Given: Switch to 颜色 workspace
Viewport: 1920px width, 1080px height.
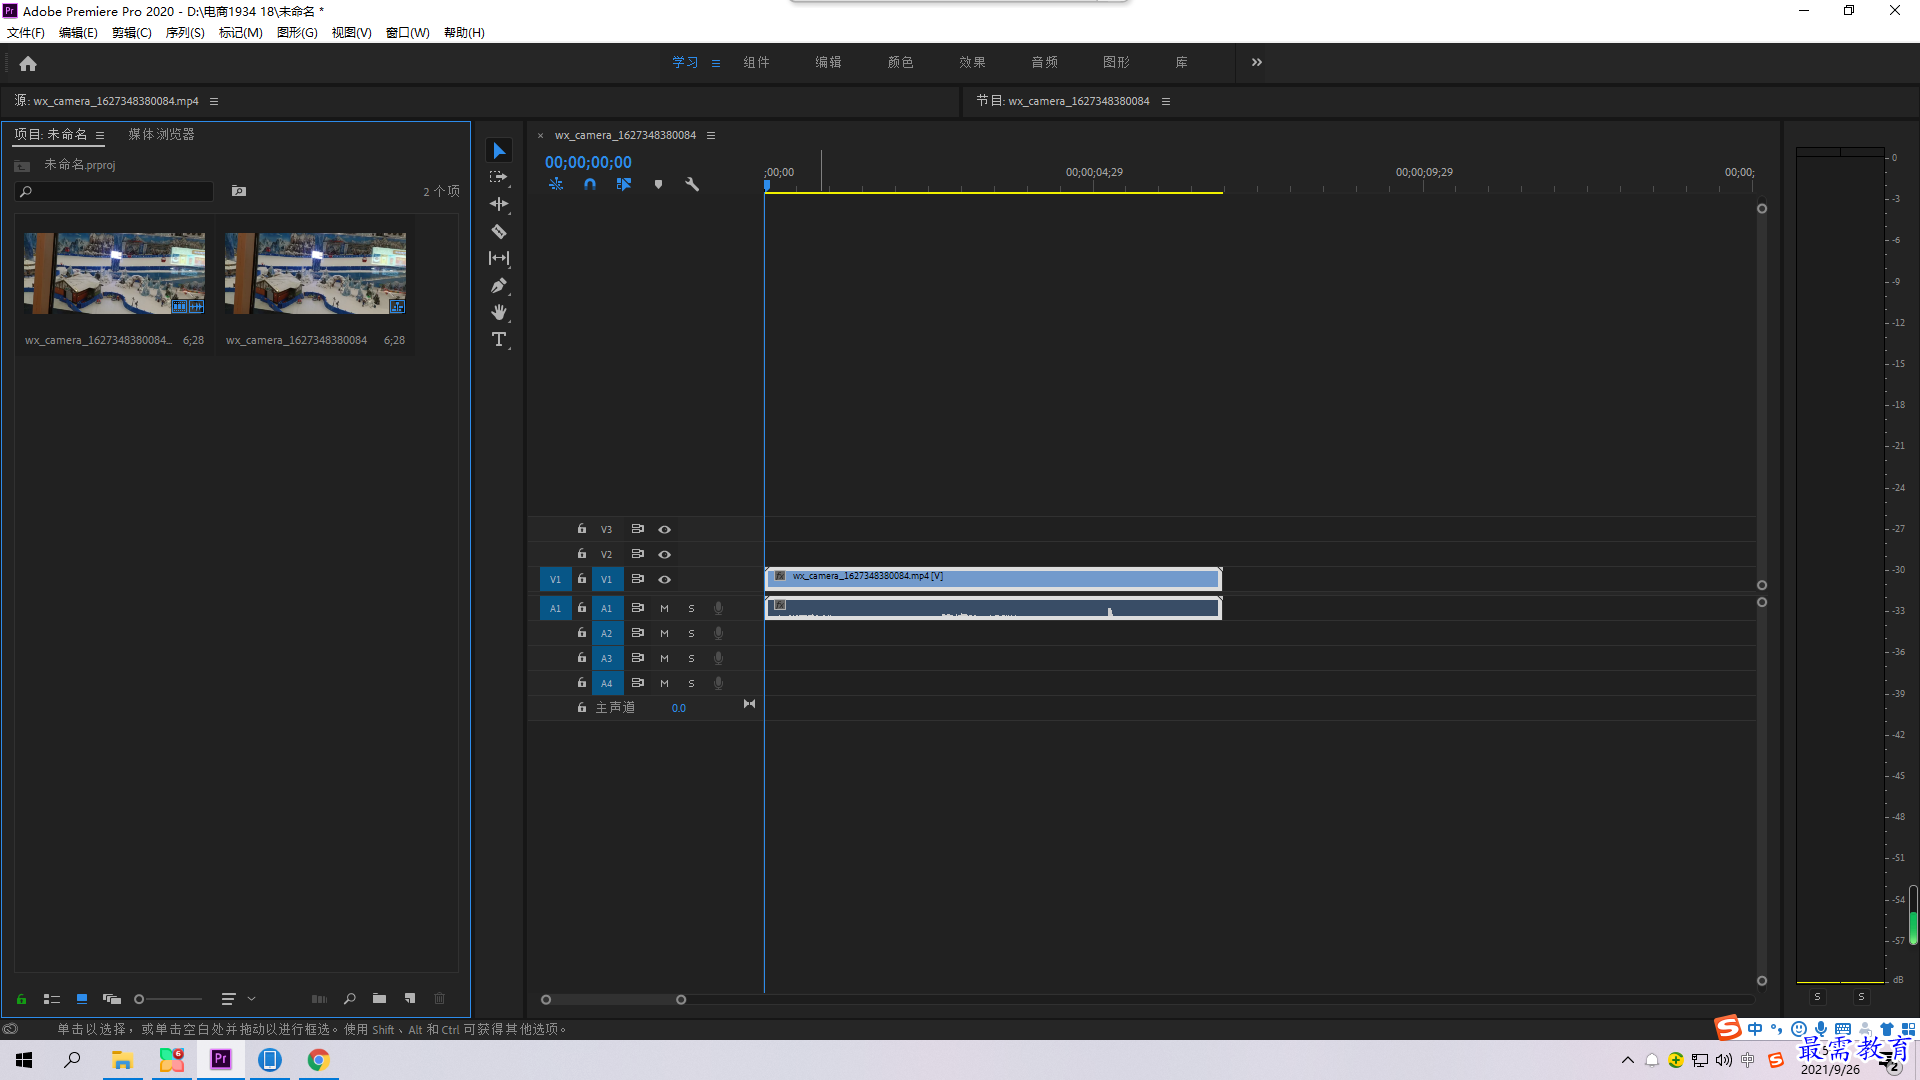Looking at the screenshot, I should 900,62.
